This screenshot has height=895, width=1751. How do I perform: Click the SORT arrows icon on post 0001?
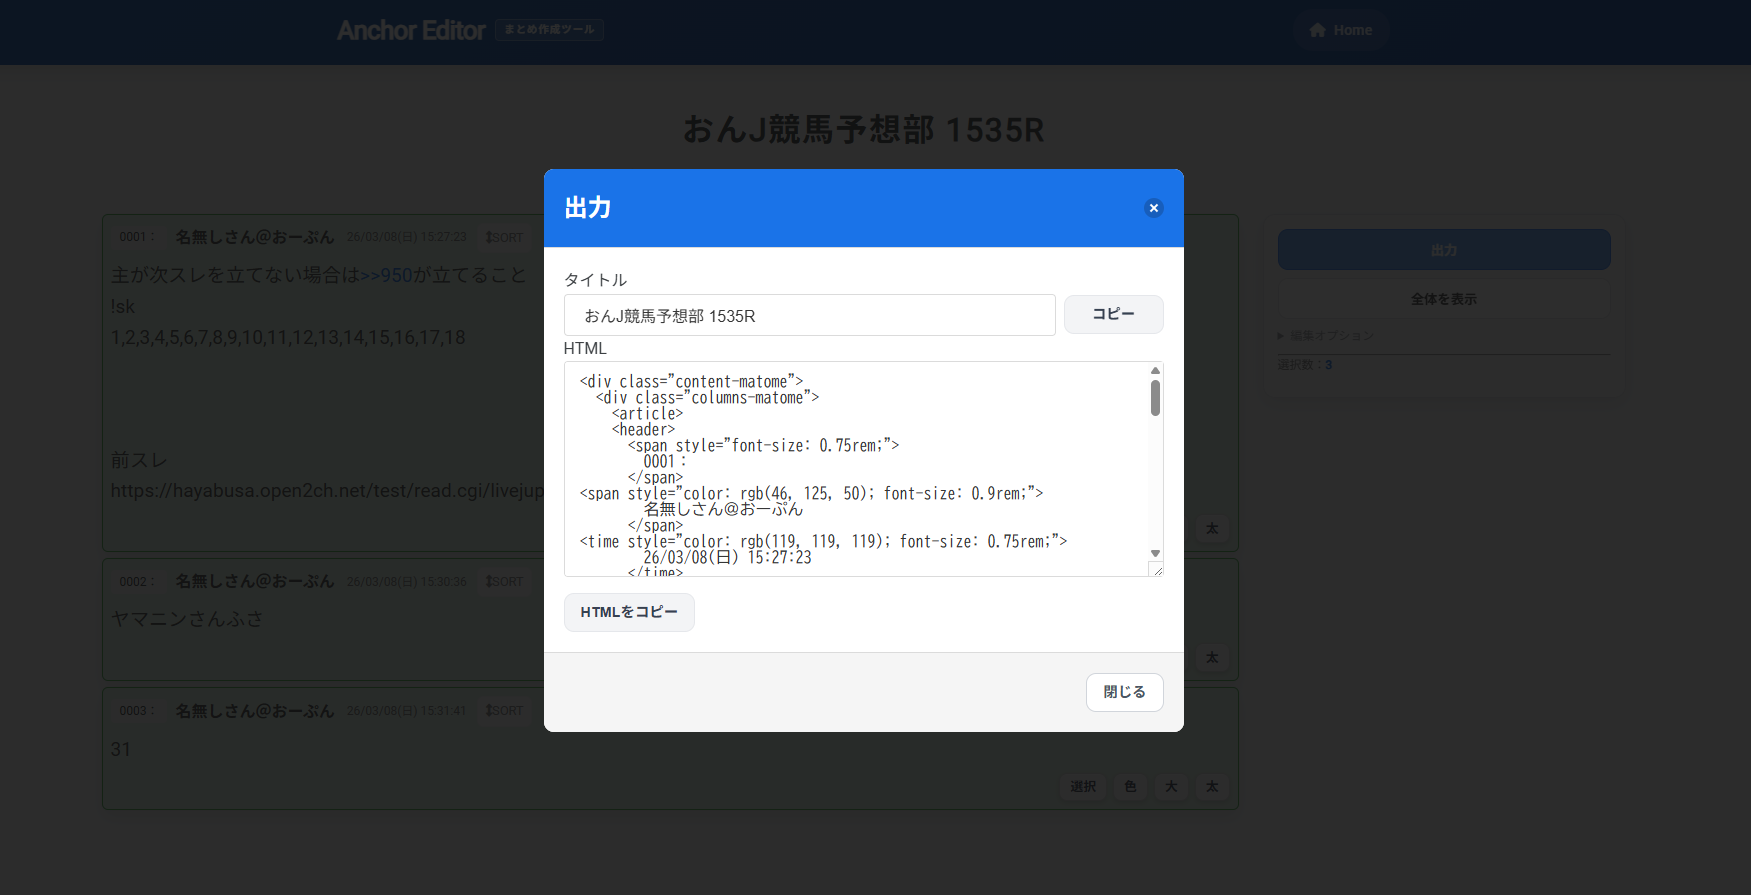click(489, 237)
